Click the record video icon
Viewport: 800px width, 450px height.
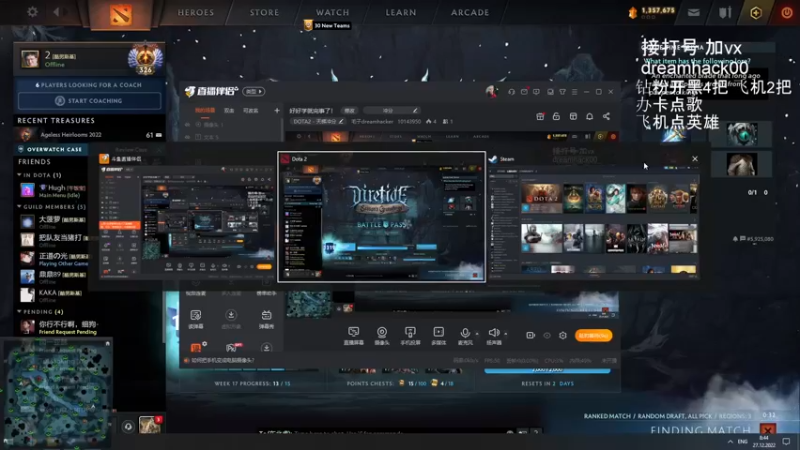tap(531, 335)
